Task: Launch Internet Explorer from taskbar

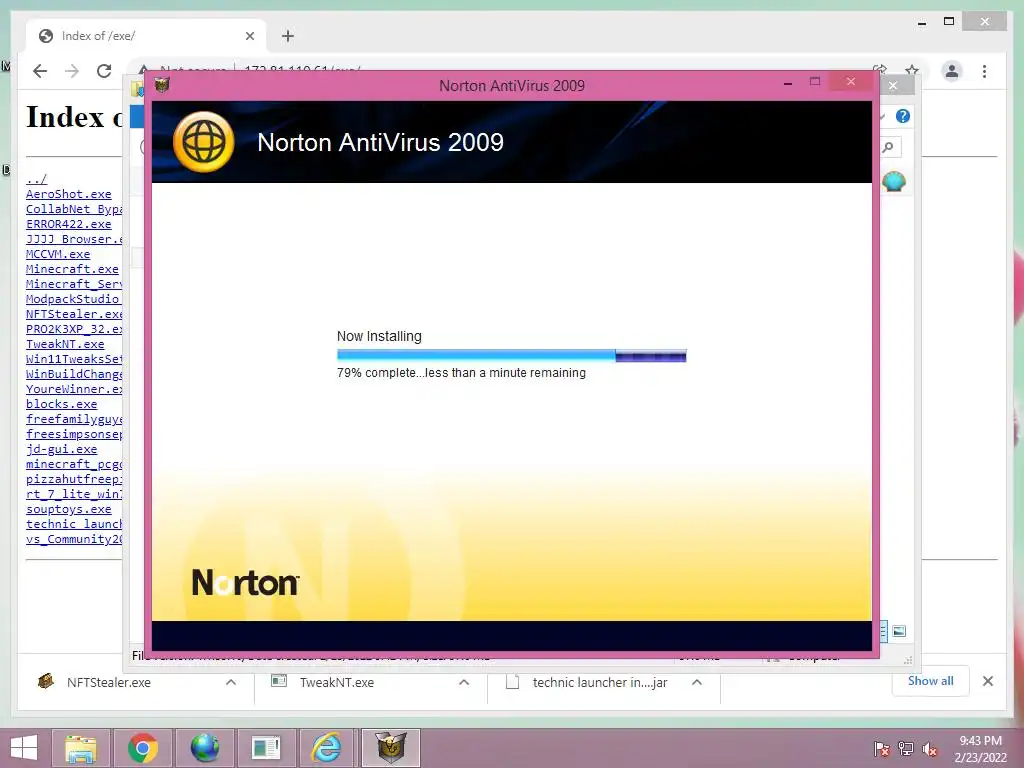Action: [x=327, y=748]
